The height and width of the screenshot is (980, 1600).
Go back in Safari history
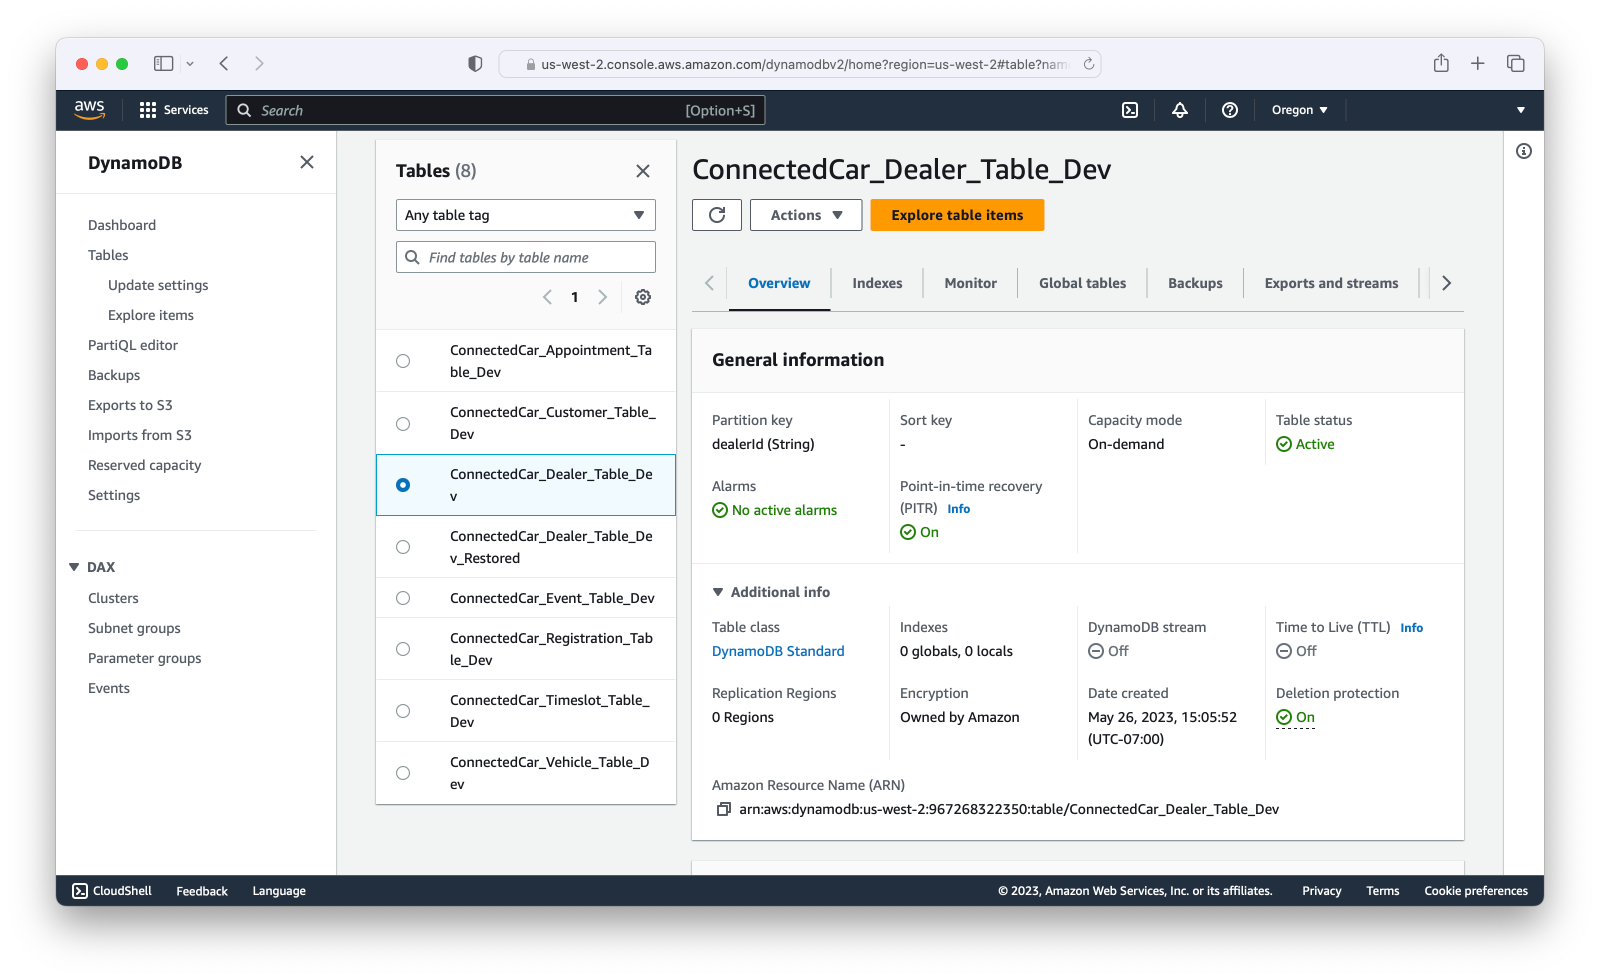coord(224,63)
